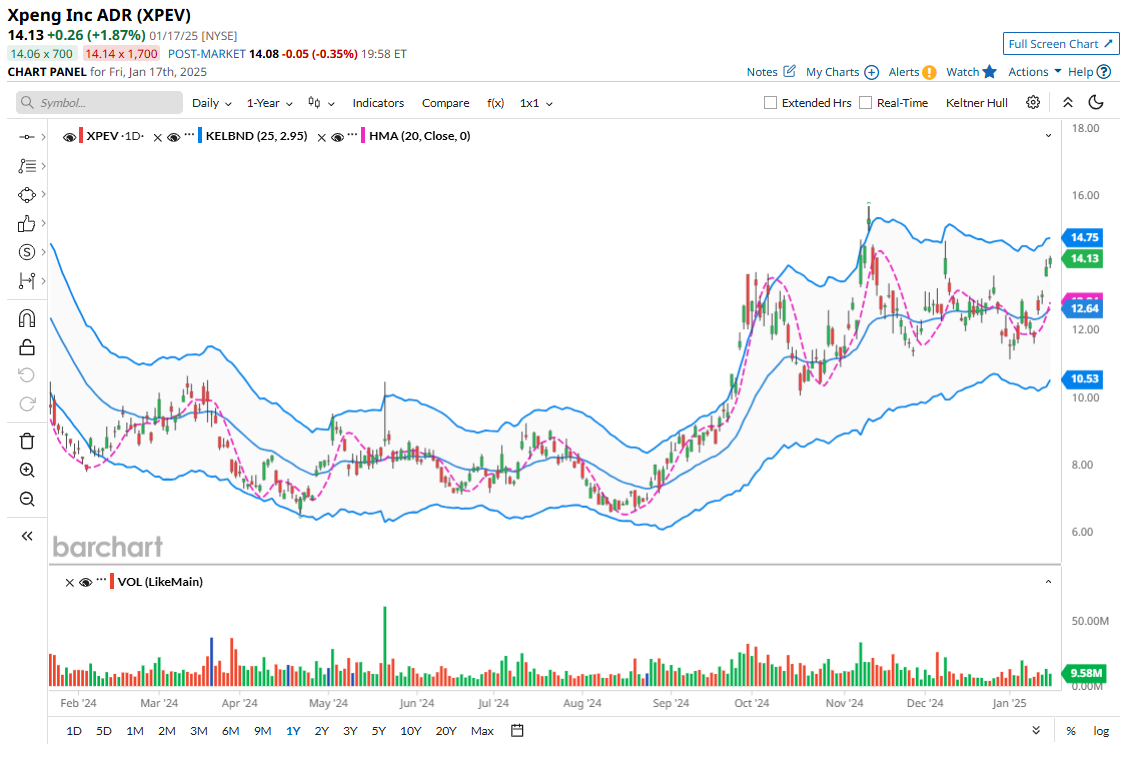The height and width of the screenshot is (767, 1133).
Task: Expand the 1-Year range dropdown
Action: (270, 103)
